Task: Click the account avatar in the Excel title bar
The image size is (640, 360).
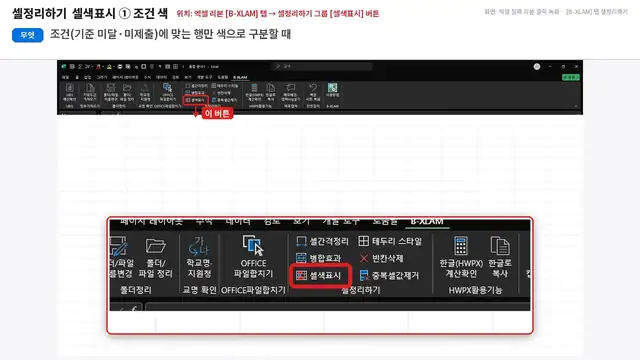Action: [x=537, y=67]
